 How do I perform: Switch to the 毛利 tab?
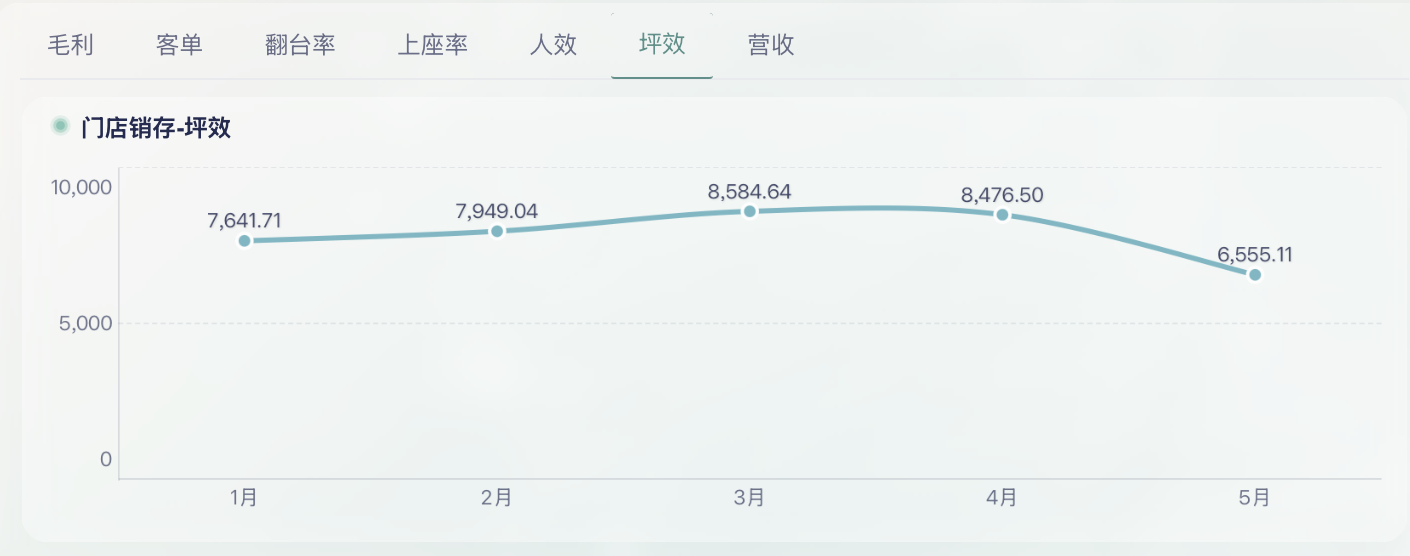pos(70,45)
